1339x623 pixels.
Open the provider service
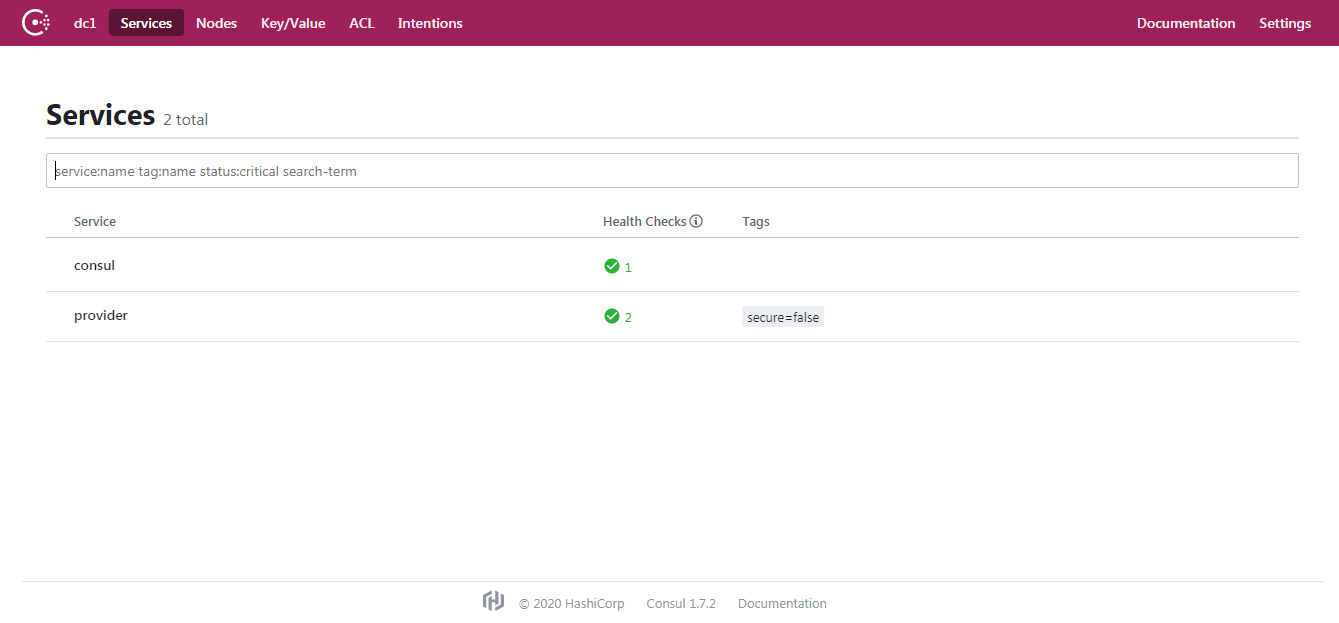point(101,315)
